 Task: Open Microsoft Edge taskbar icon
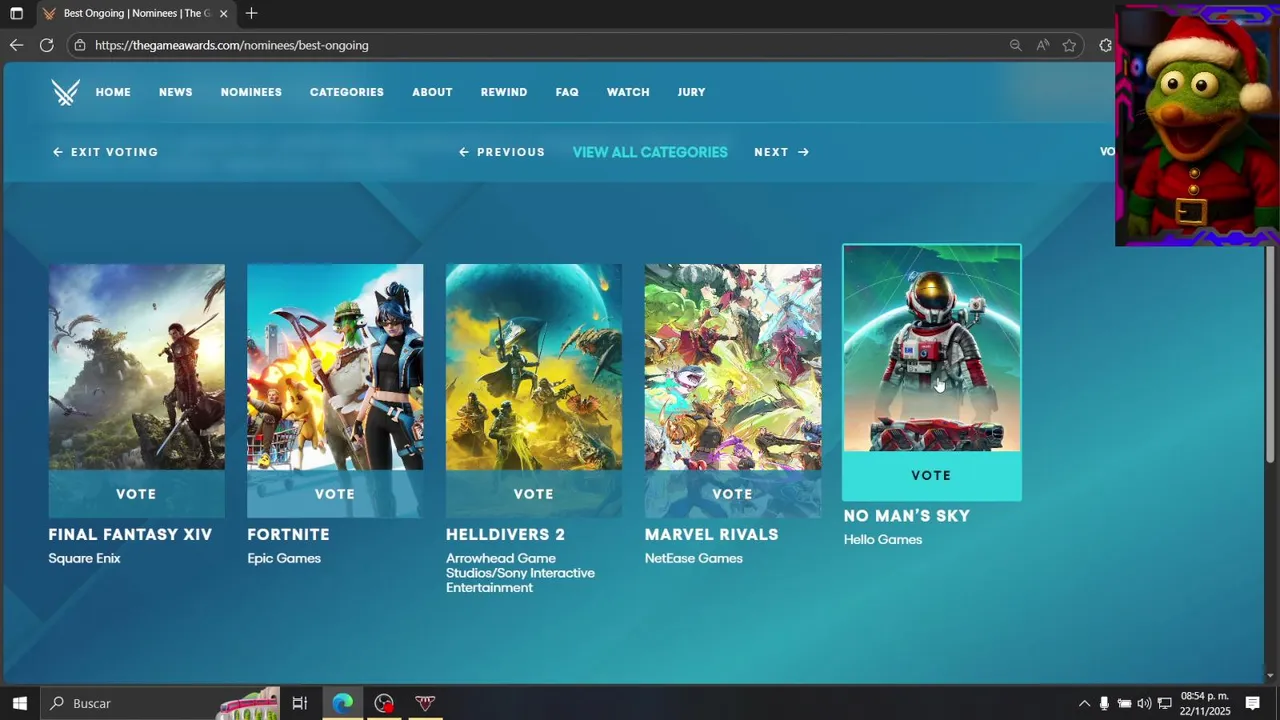pos(343,703)
